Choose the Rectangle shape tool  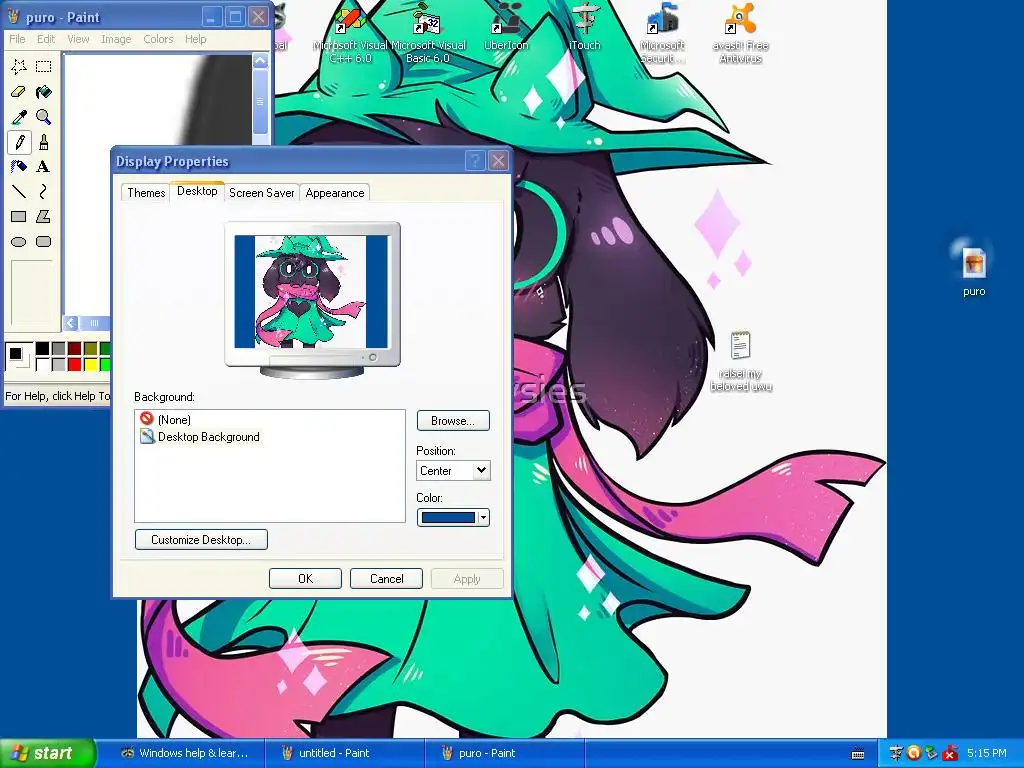tap(19, 216)
